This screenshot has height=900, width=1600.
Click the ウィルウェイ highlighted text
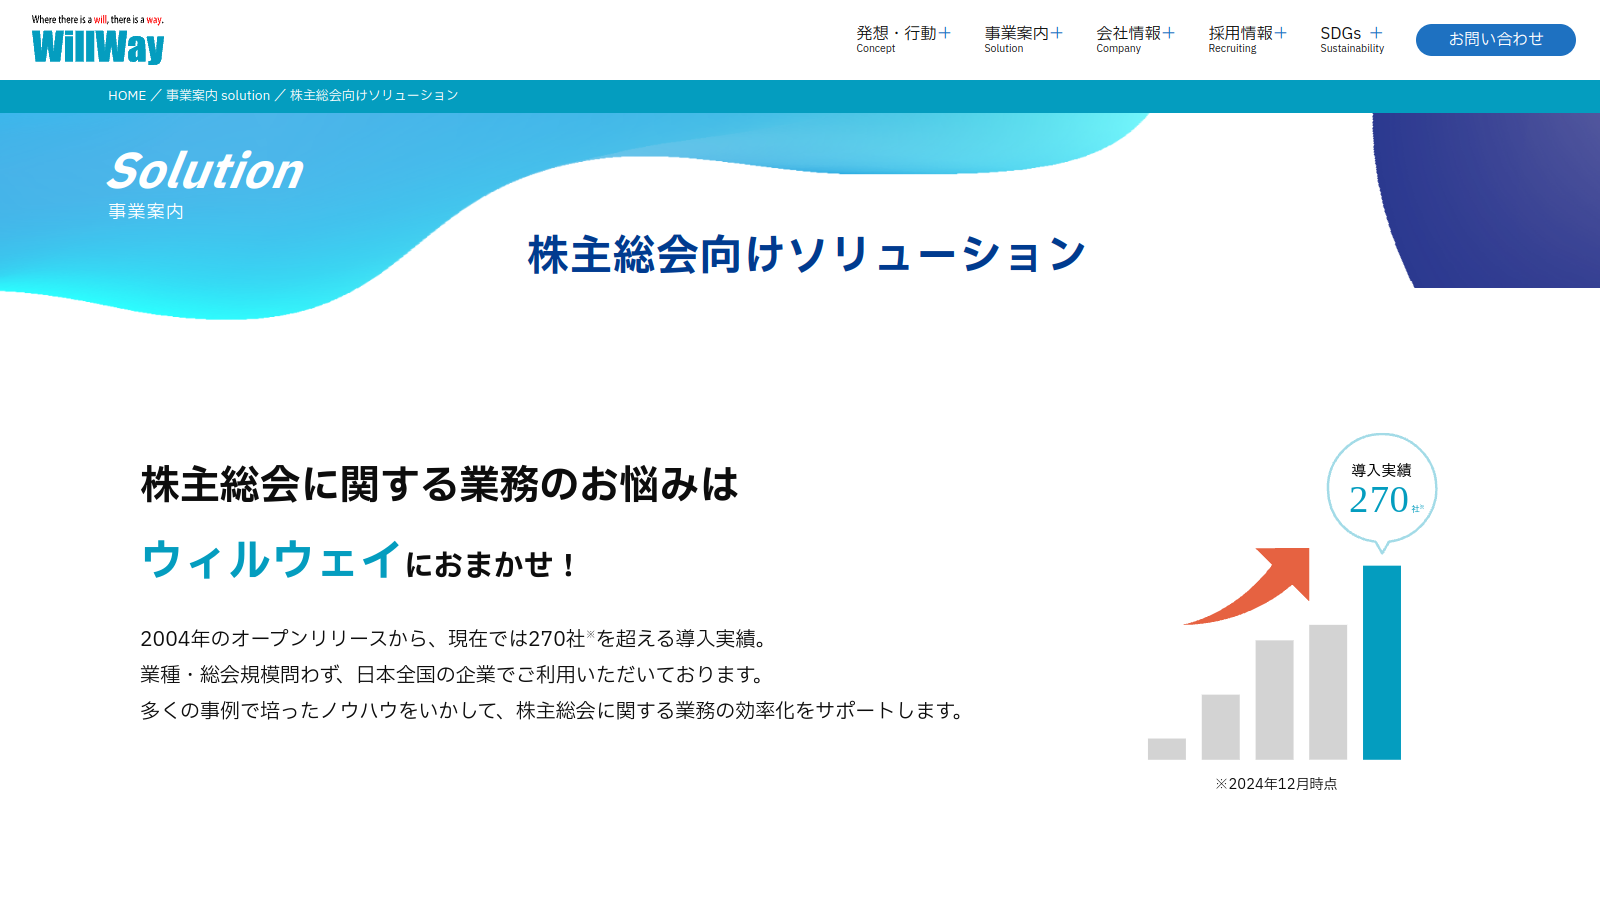271,560
